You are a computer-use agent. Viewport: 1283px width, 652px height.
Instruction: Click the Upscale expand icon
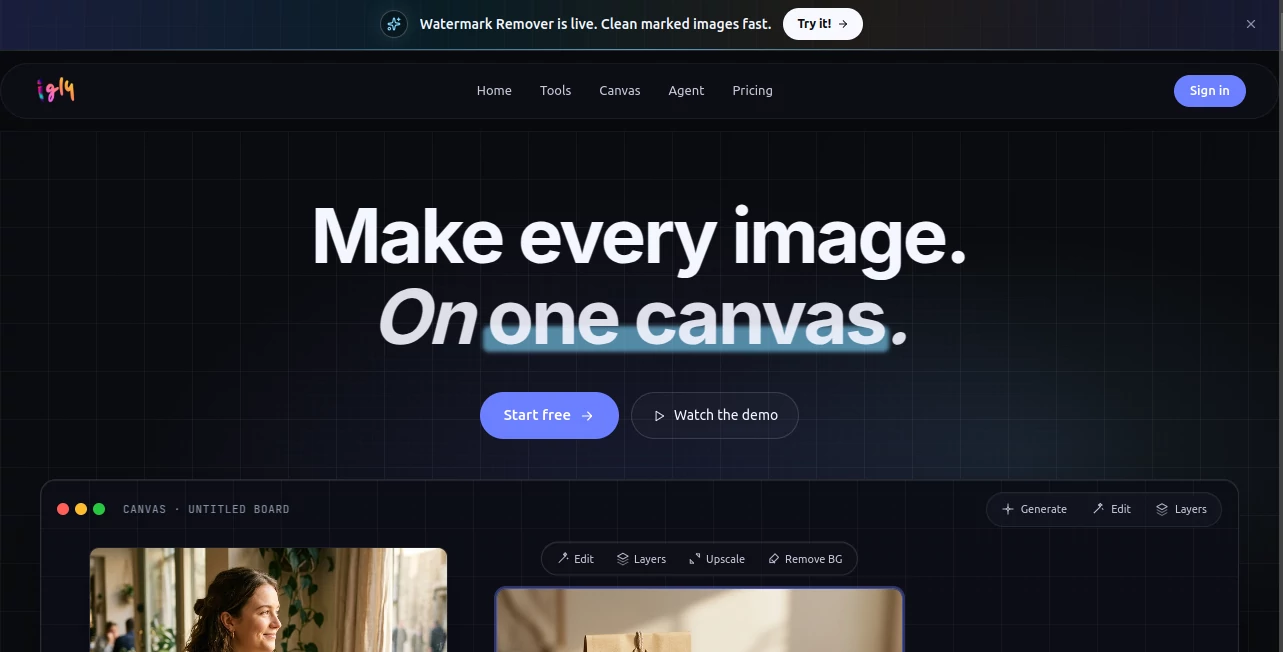(x=695, y=559)
